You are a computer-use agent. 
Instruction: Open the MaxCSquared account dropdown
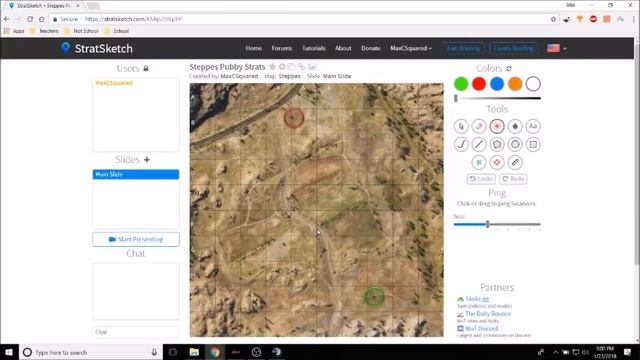[x=411, y=48]
